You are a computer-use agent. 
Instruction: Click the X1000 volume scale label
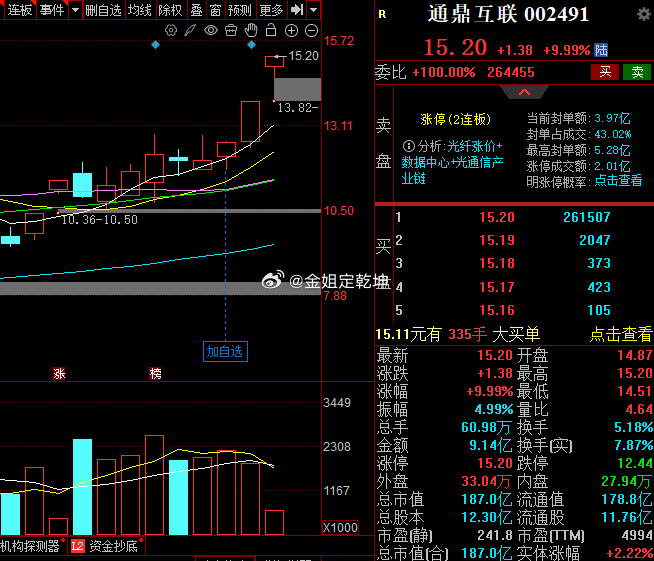tap(340, 528)
